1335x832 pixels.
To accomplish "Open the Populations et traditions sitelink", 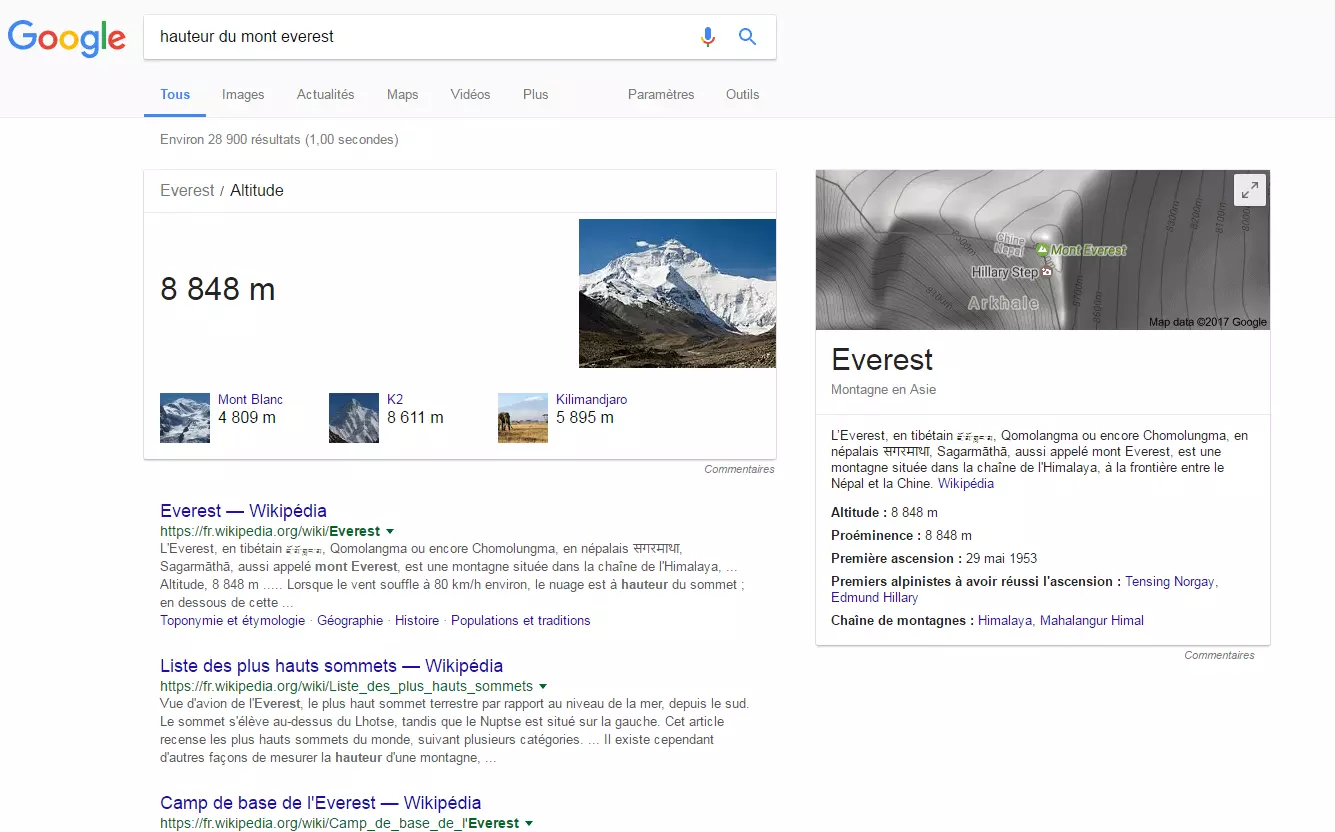I will 521,621.
